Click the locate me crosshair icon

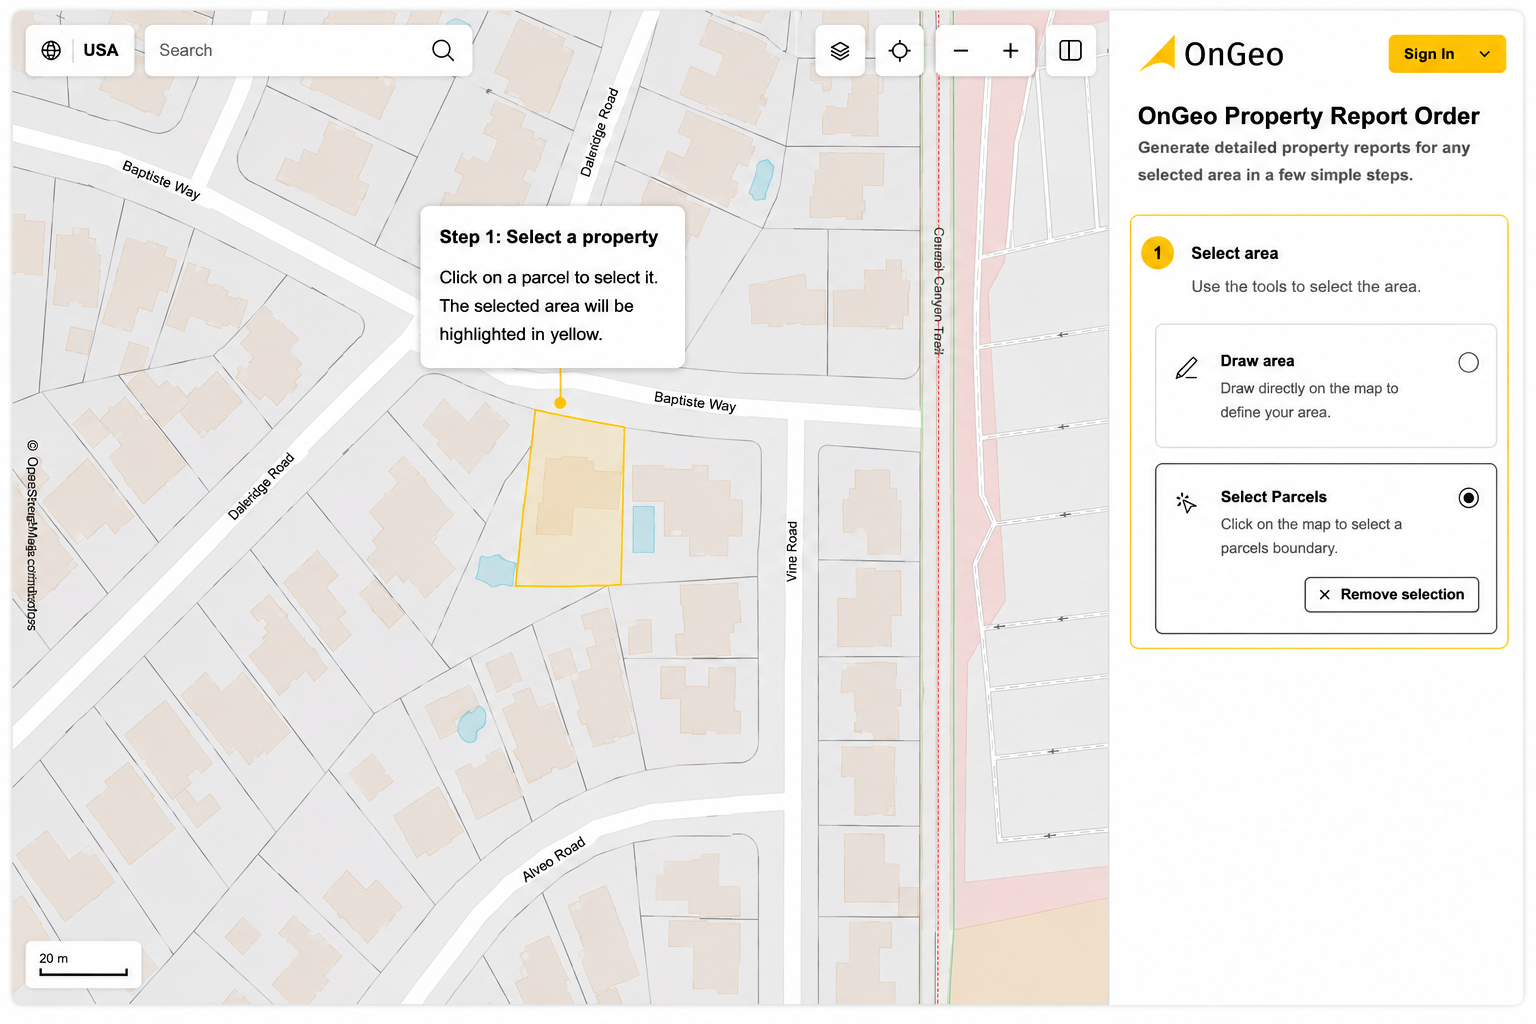[x=899, y=51]
